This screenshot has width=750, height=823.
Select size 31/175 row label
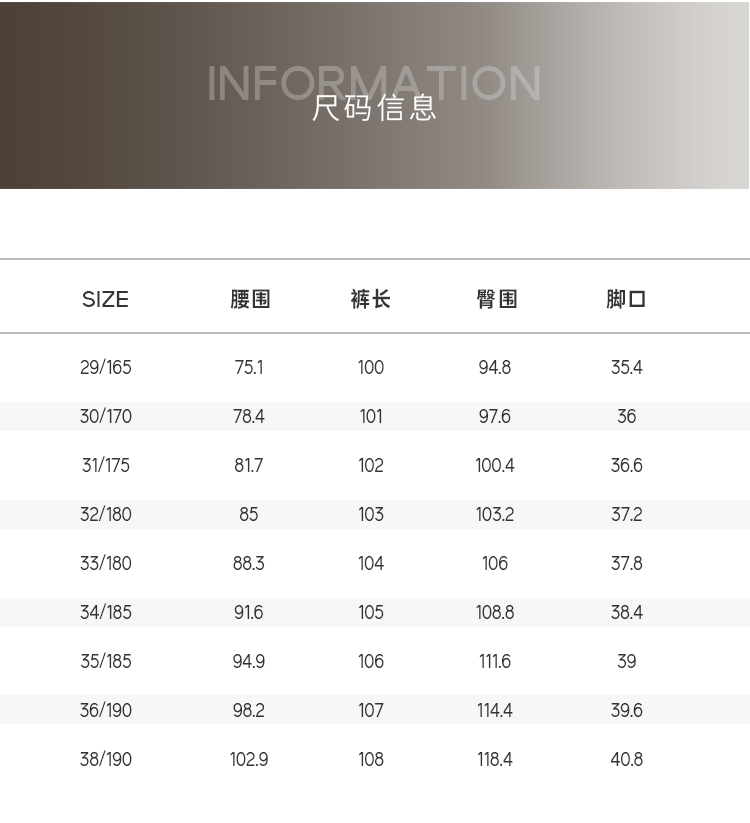click(105, 466)
